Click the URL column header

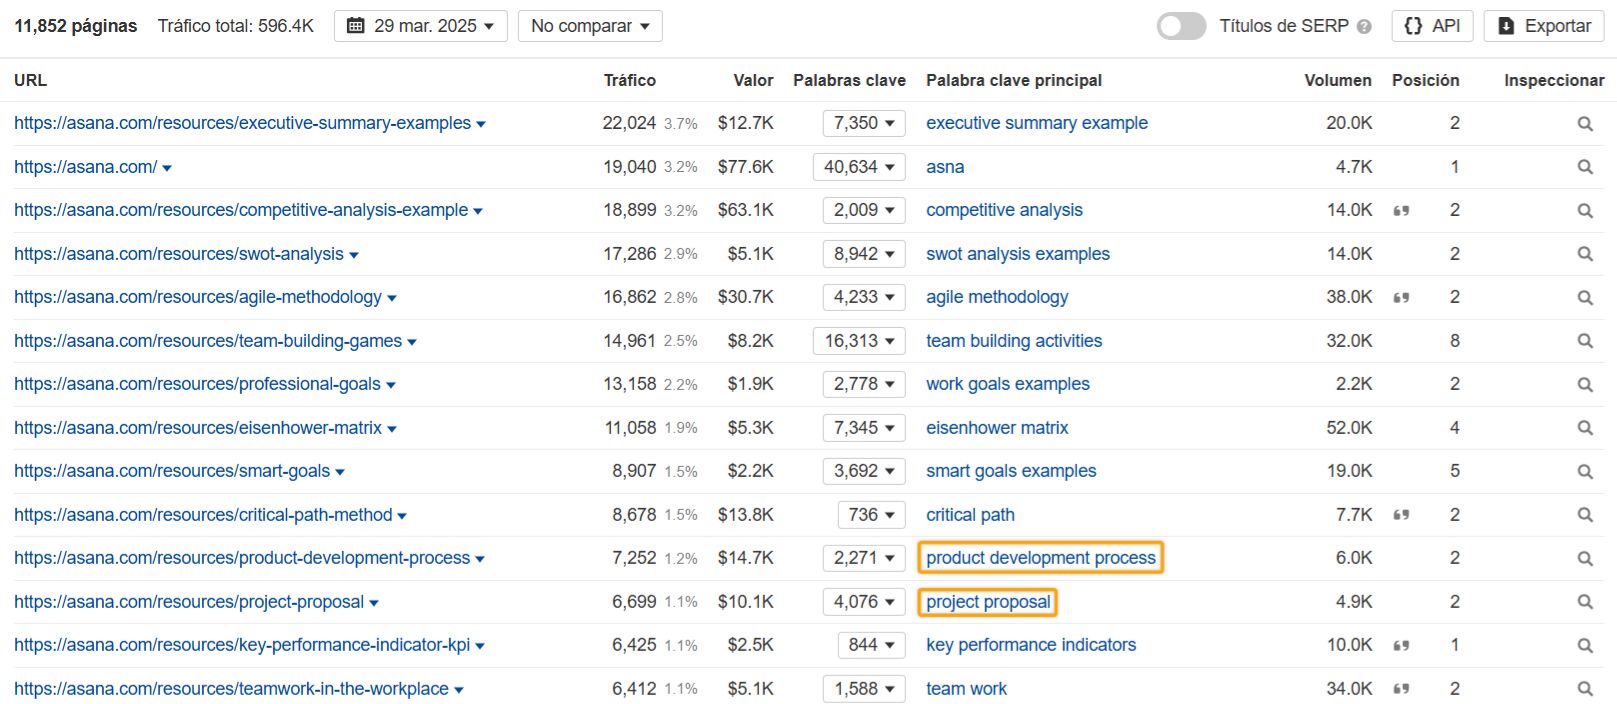point(30,80)
